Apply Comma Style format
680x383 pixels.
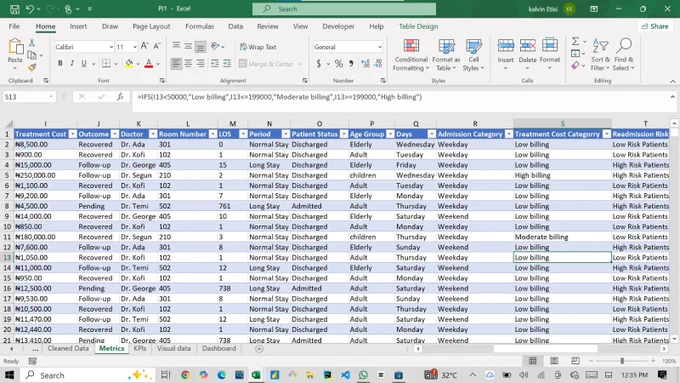point(351,64)
